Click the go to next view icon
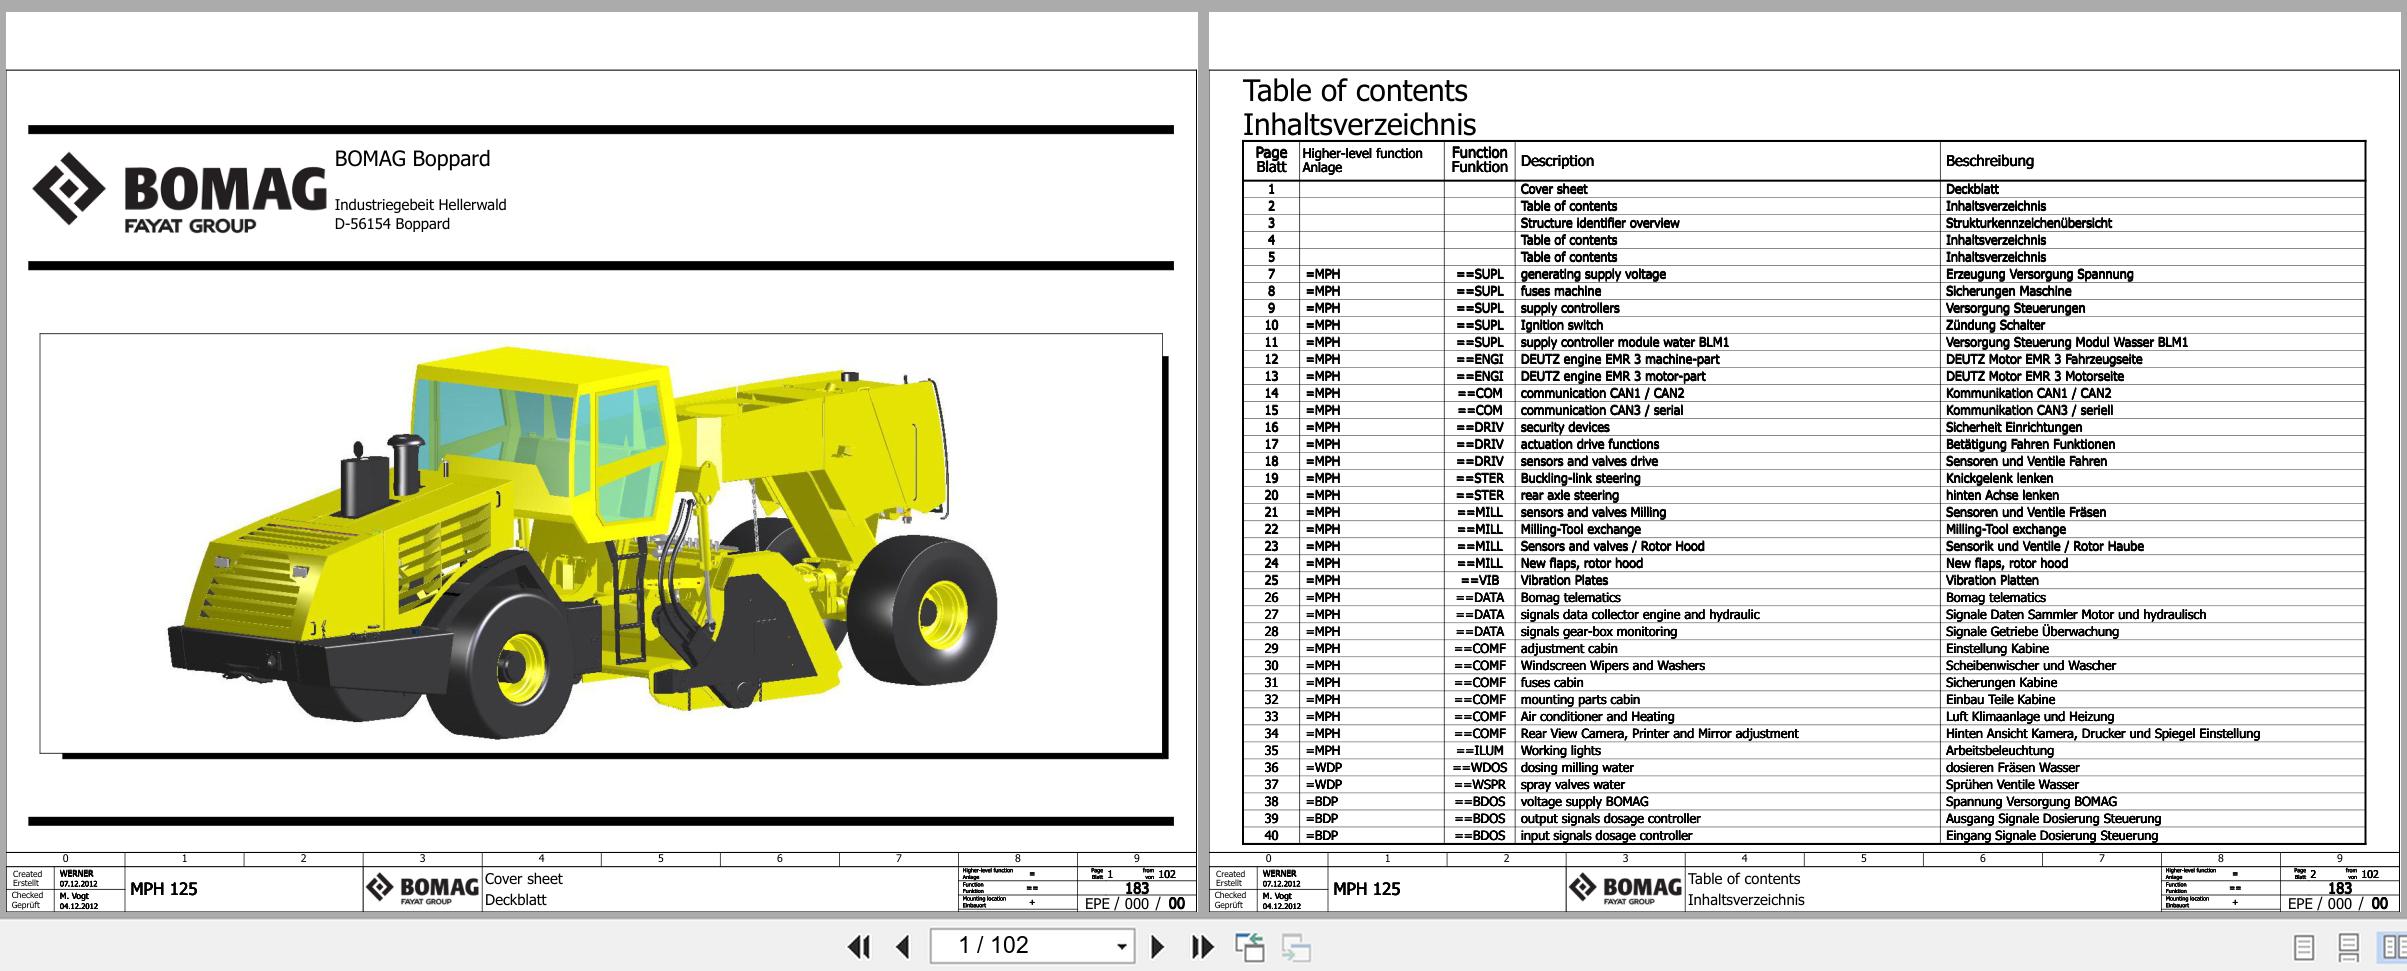This screenshot has height=971, width=2407. click(1296, 946)
